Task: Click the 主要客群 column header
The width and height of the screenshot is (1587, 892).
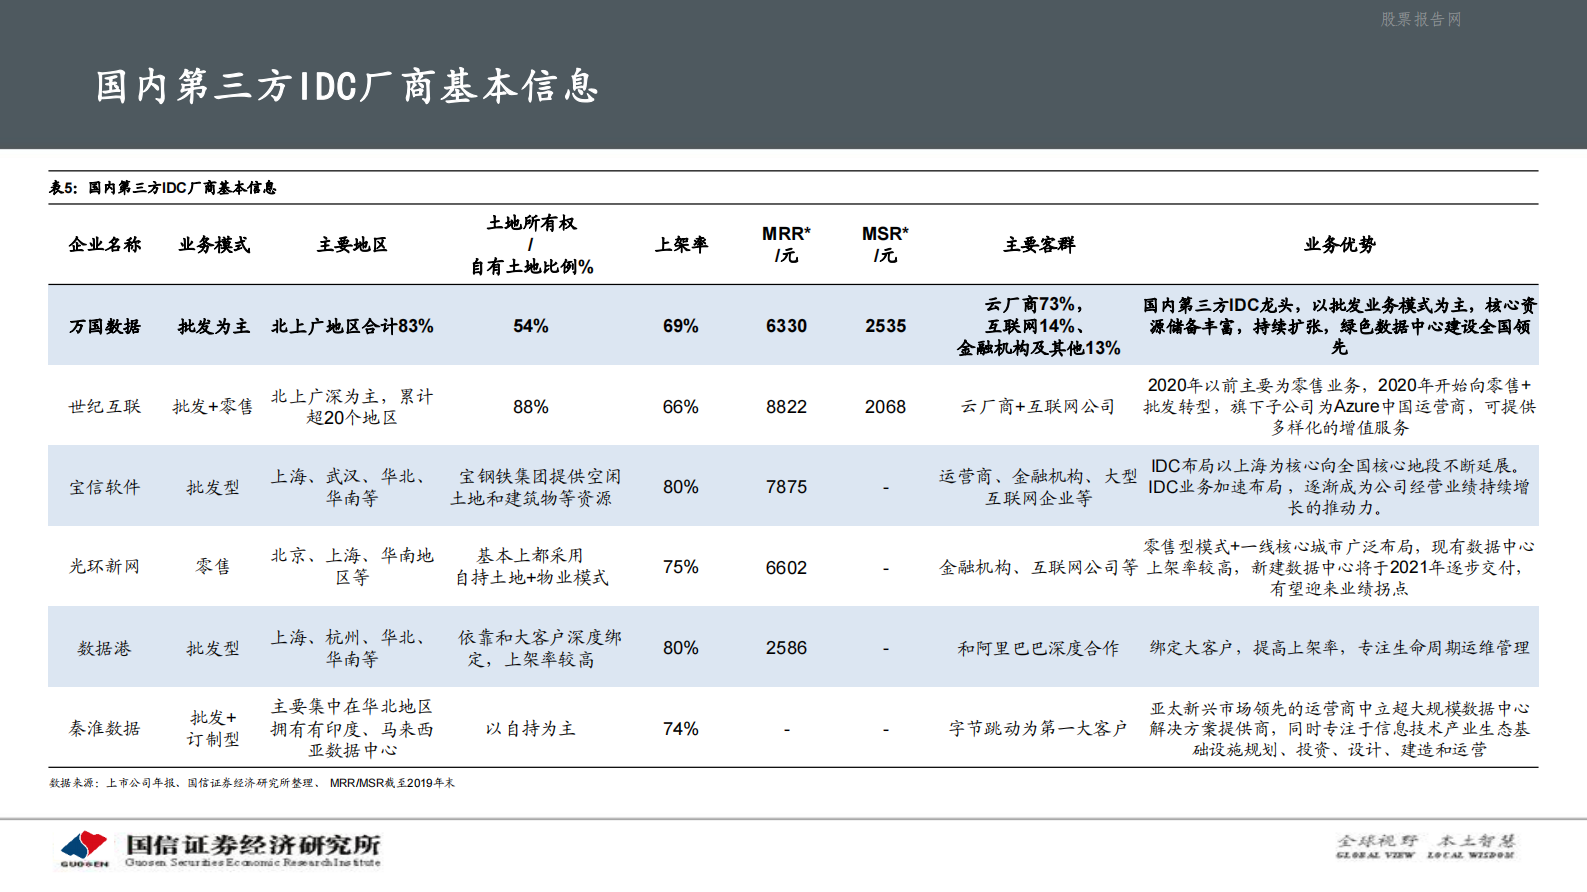Action: [x=1039, y=245]
